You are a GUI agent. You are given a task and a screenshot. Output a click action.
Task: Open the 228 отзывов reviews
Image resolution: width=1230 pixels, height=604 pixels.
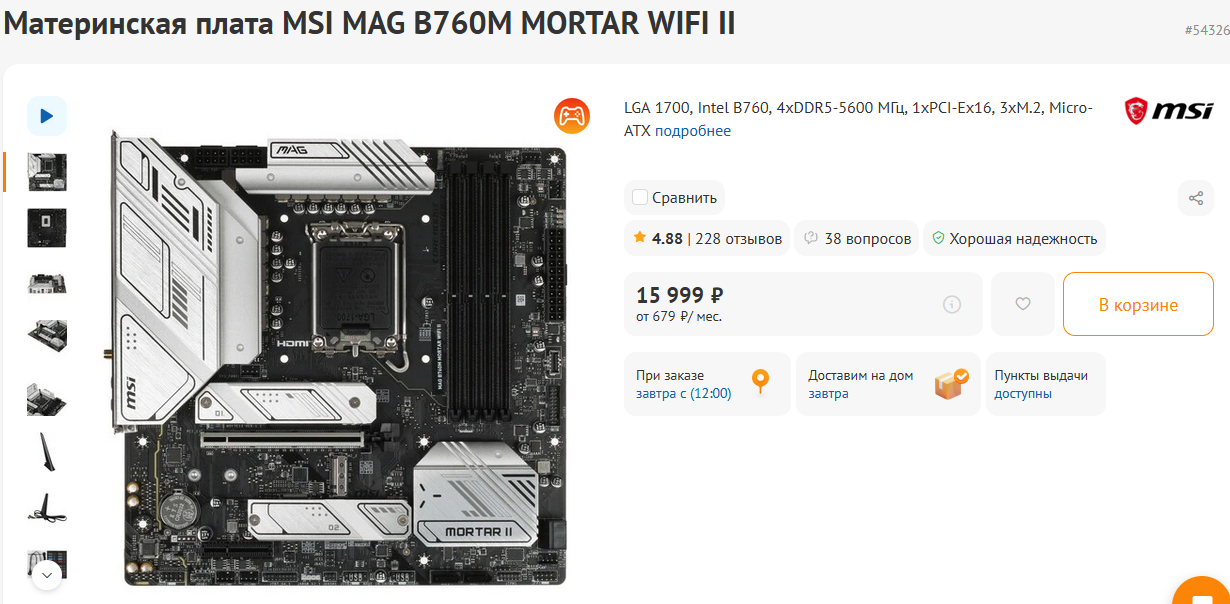pyautogui.click(x=738, y=238)
